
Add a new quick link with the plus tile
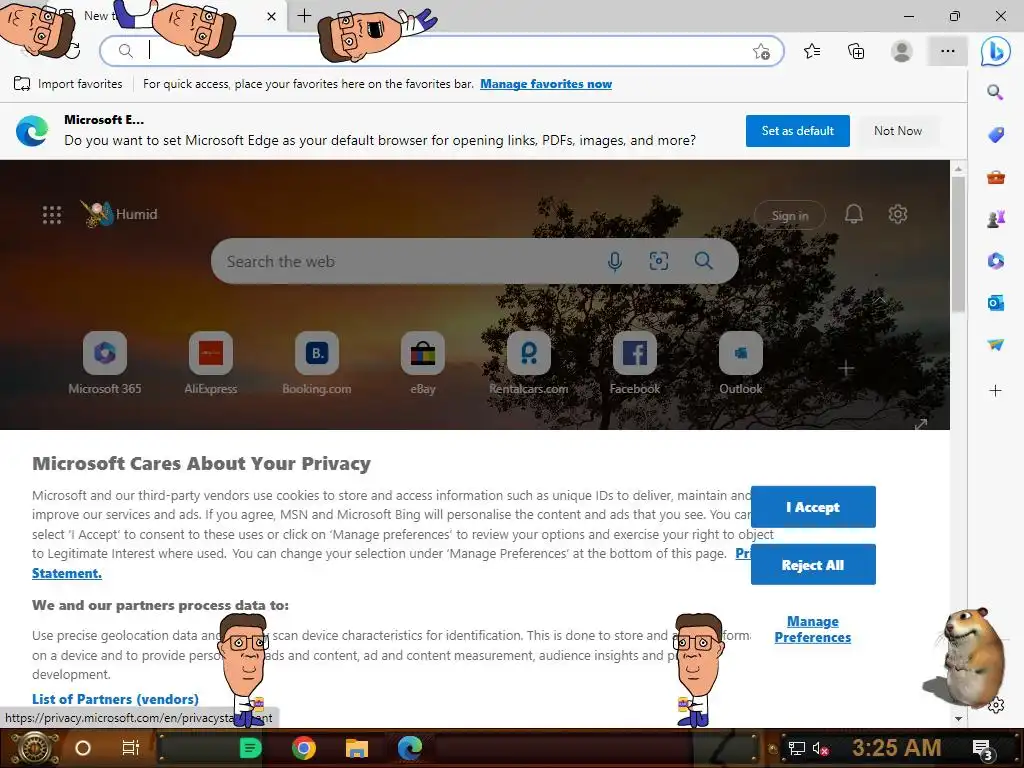pos(846,369)
